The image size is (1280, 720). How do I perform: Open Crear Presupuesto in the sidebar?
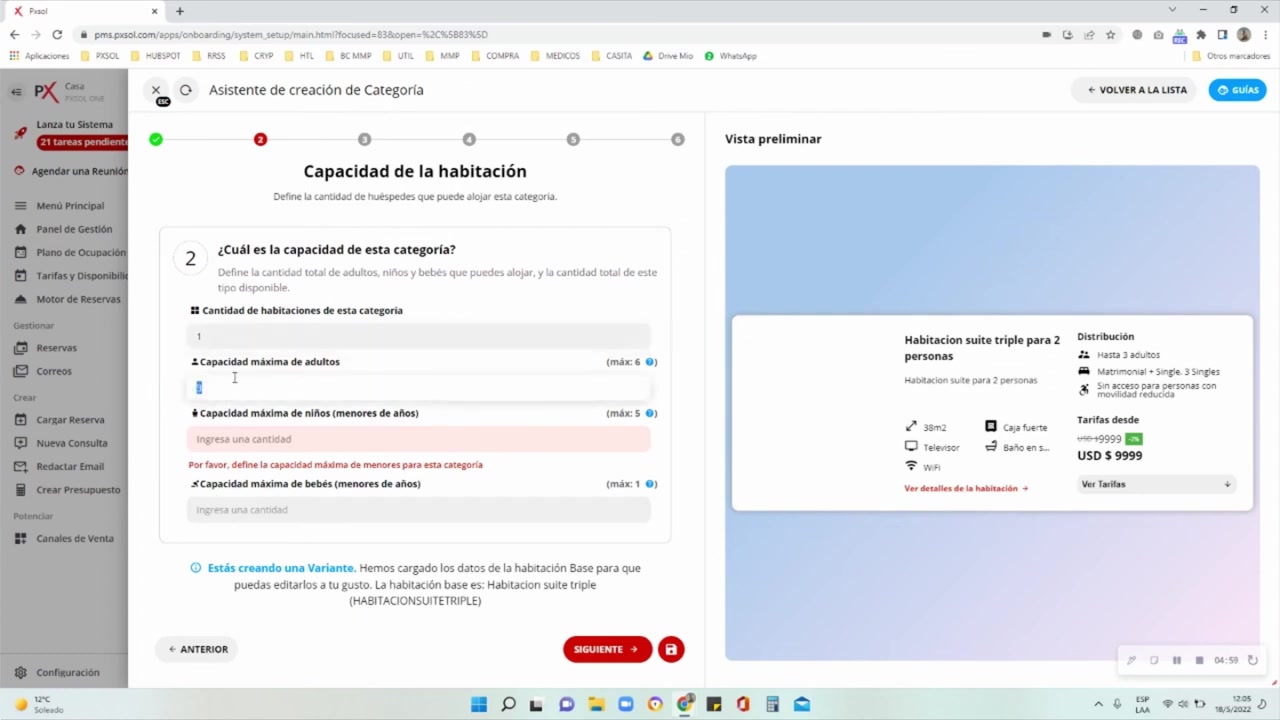76,489
